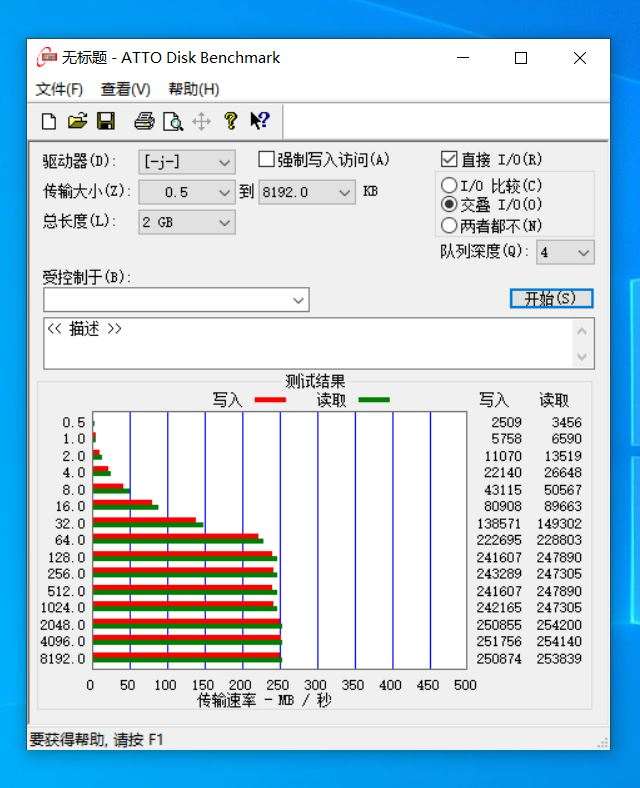Click the 测试结果 heading text
Image resolution: width=640 pixels, height=788 pixels.
coord(315,381)
